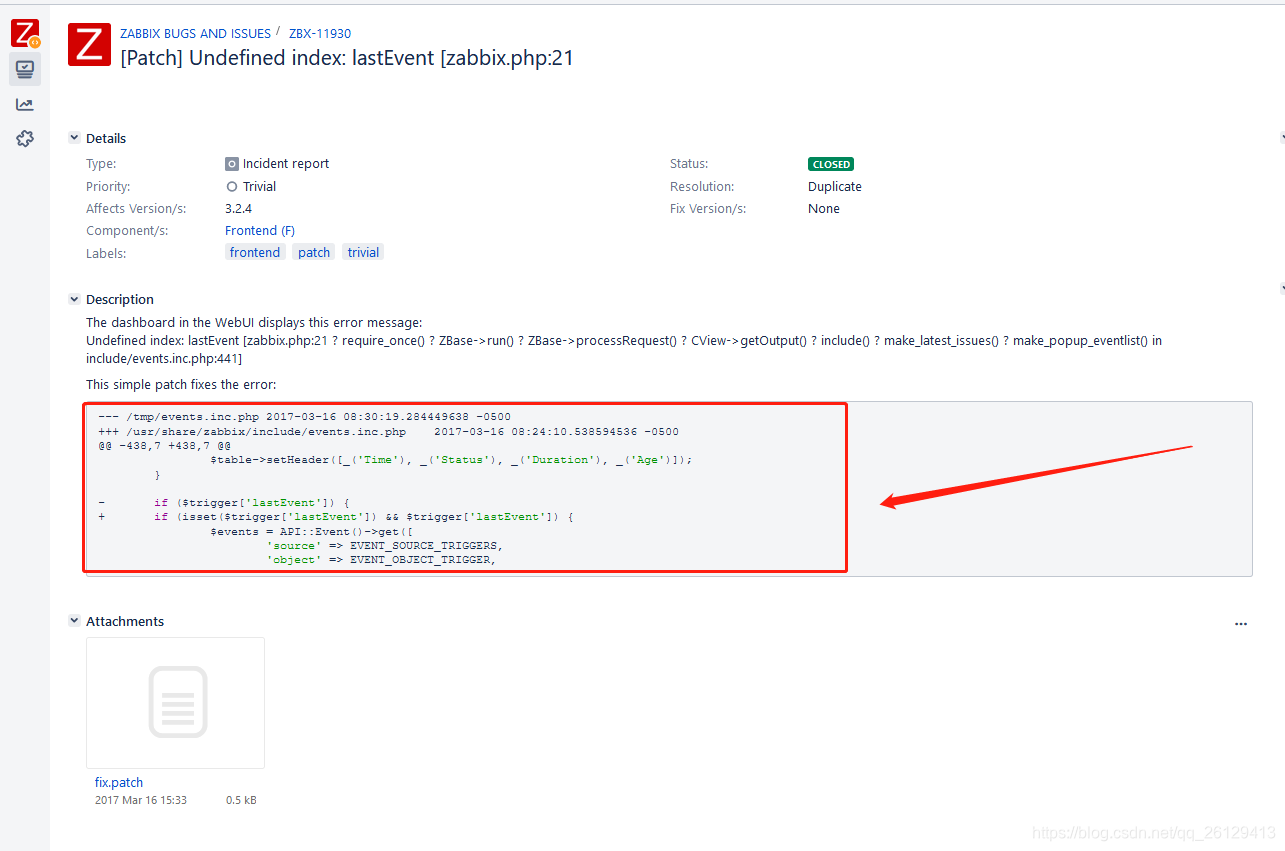This screenshot has width=1285, height=851.
Task: Click the Duplicate resolution value
Action: [835, 187]
